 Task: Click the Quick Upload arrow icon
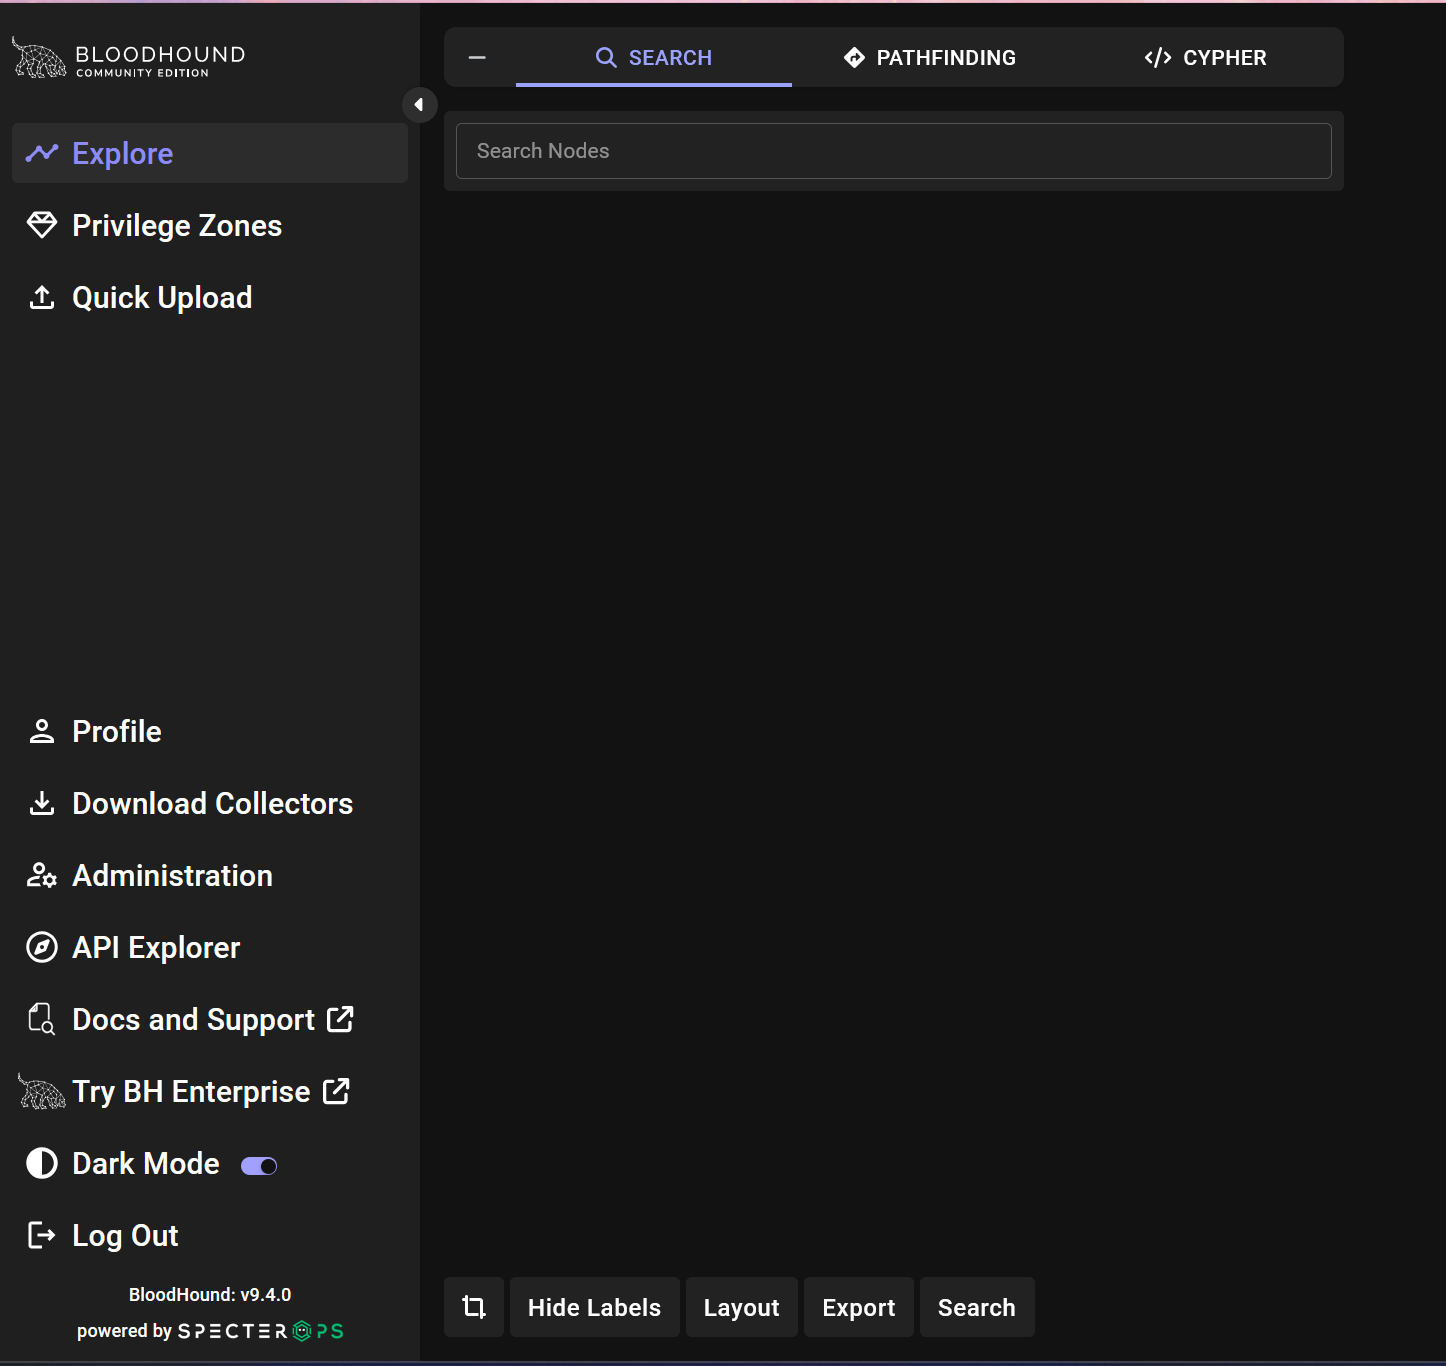(42, 297)
